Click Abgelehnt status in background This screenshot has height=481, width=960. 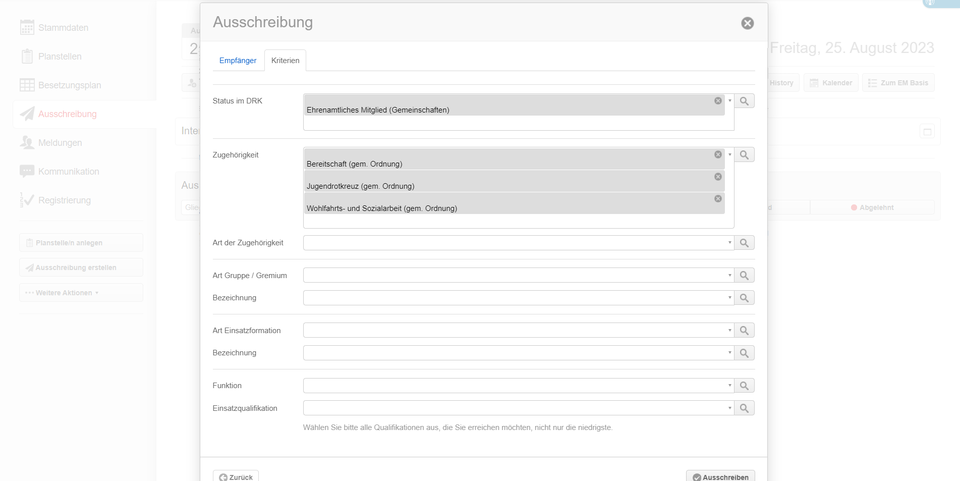872,207
